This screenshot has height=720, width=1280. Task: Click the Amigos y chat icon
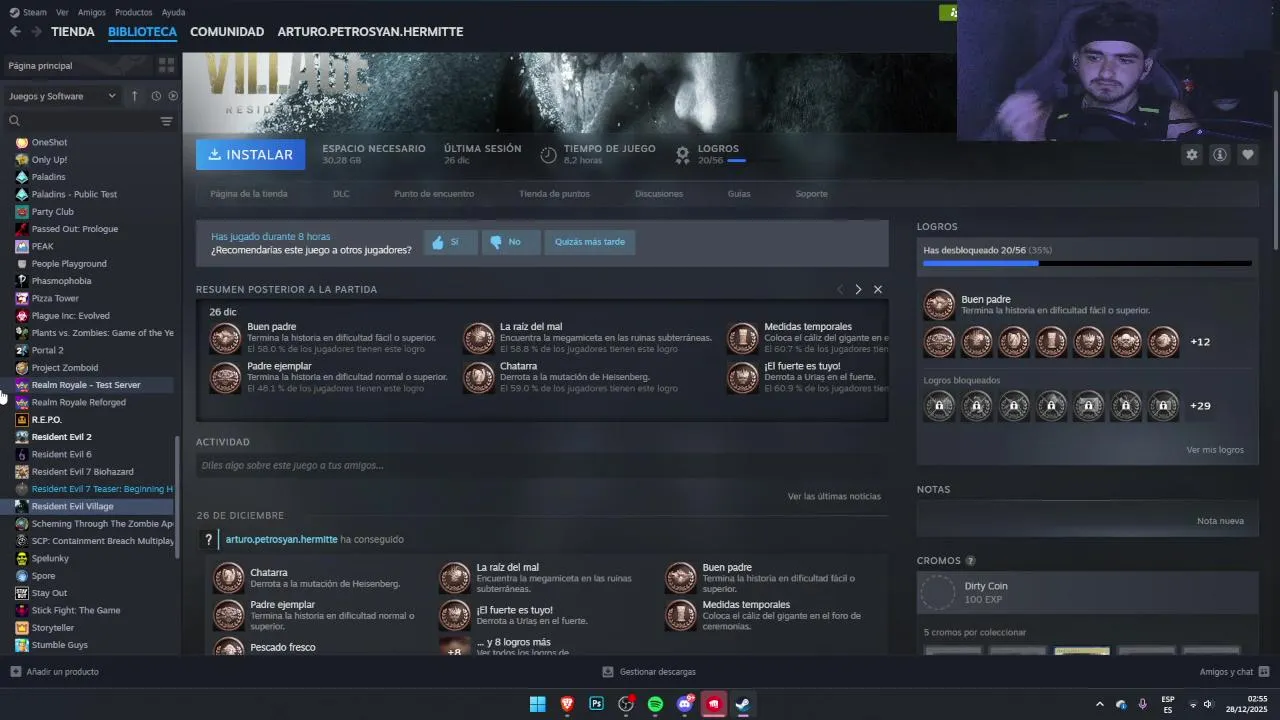tap(1263, 672)
